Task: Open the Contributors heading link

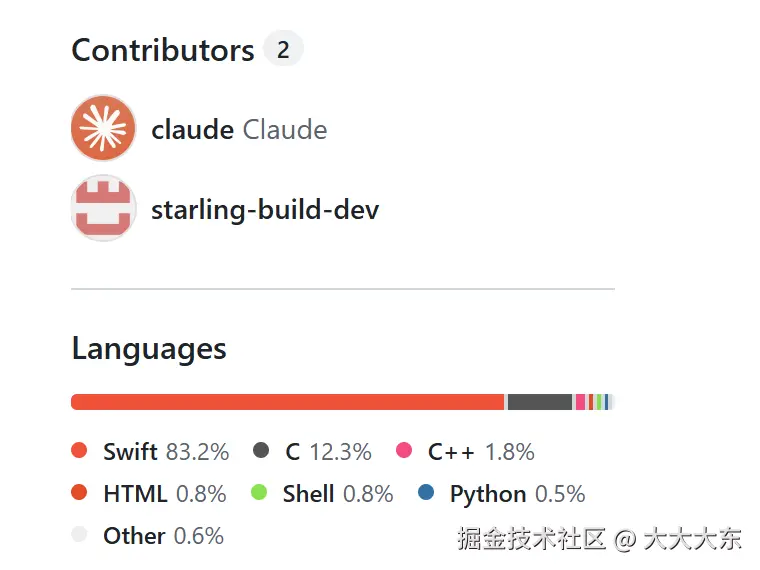Action: (x=163, y=49)
